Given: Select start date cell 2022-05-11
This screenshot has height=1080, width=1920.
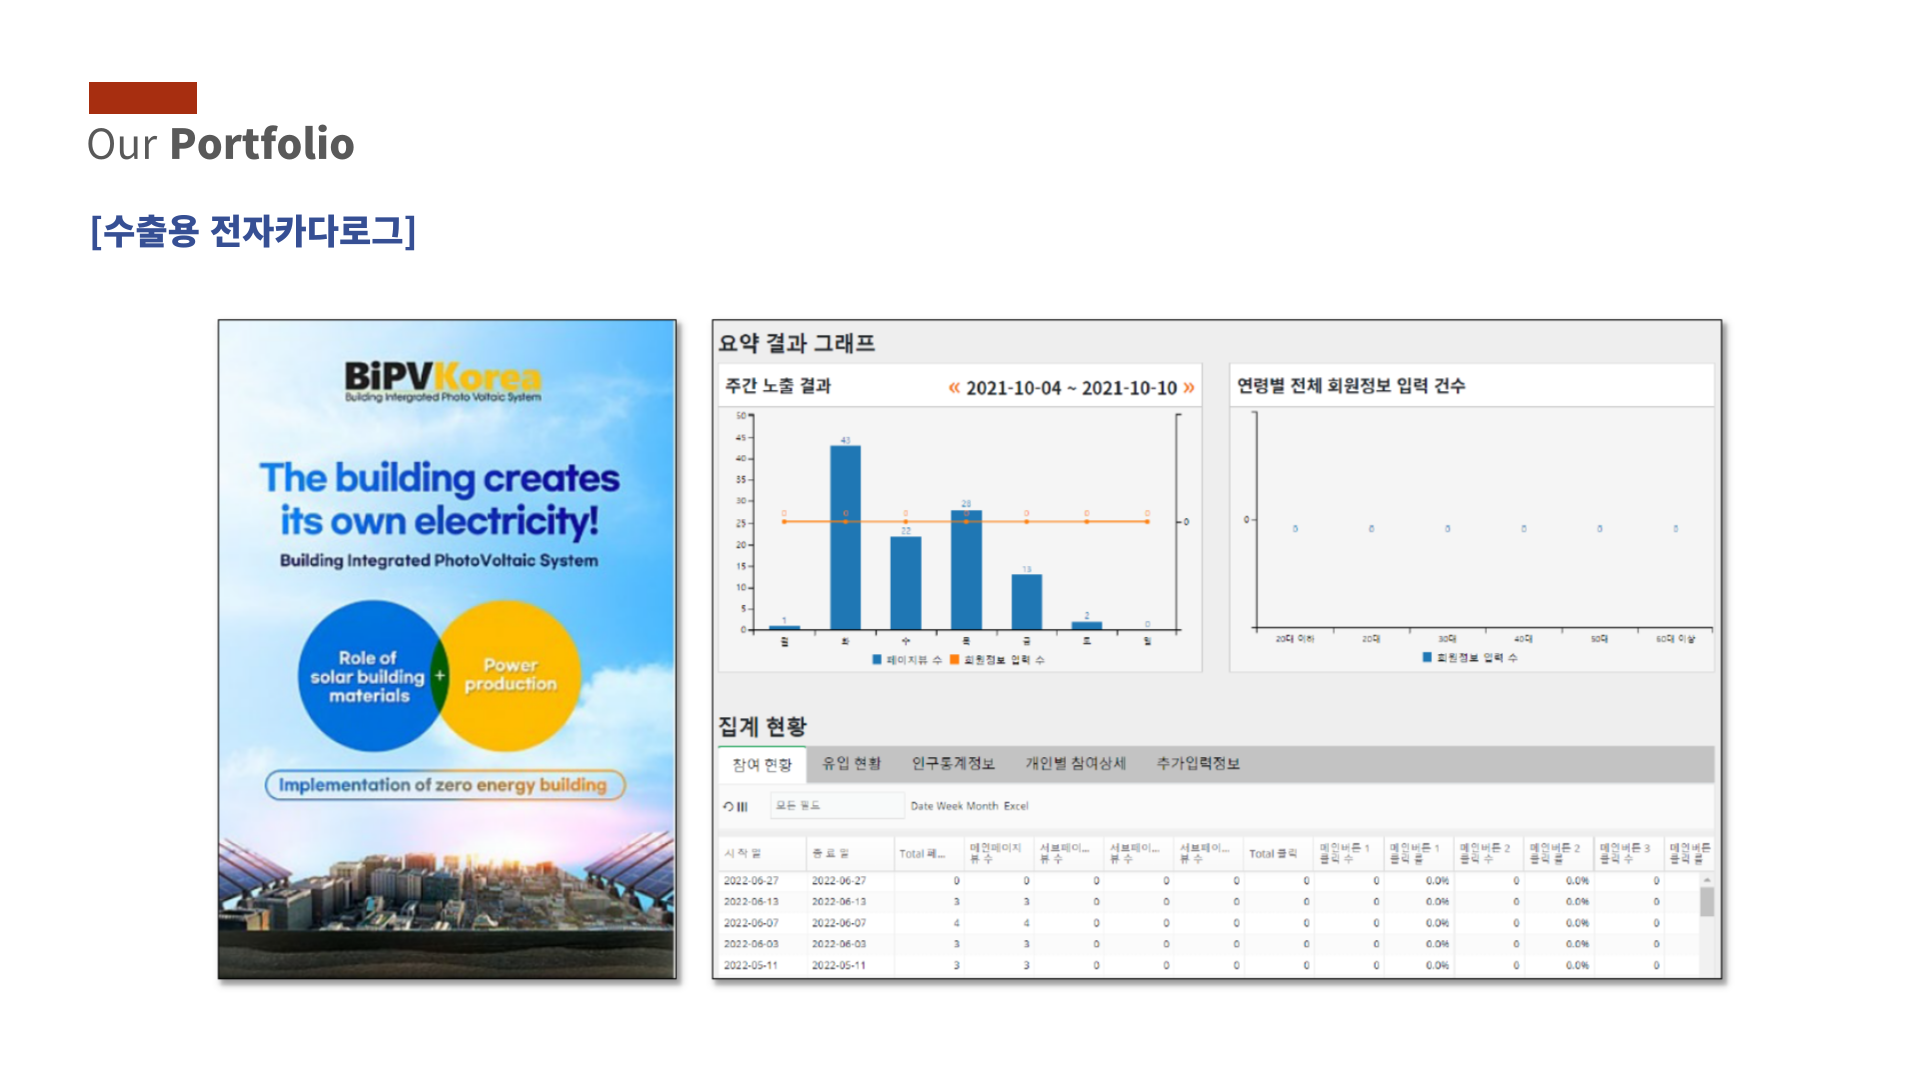Looking at the screenshot, I should (x=751, y=965).
